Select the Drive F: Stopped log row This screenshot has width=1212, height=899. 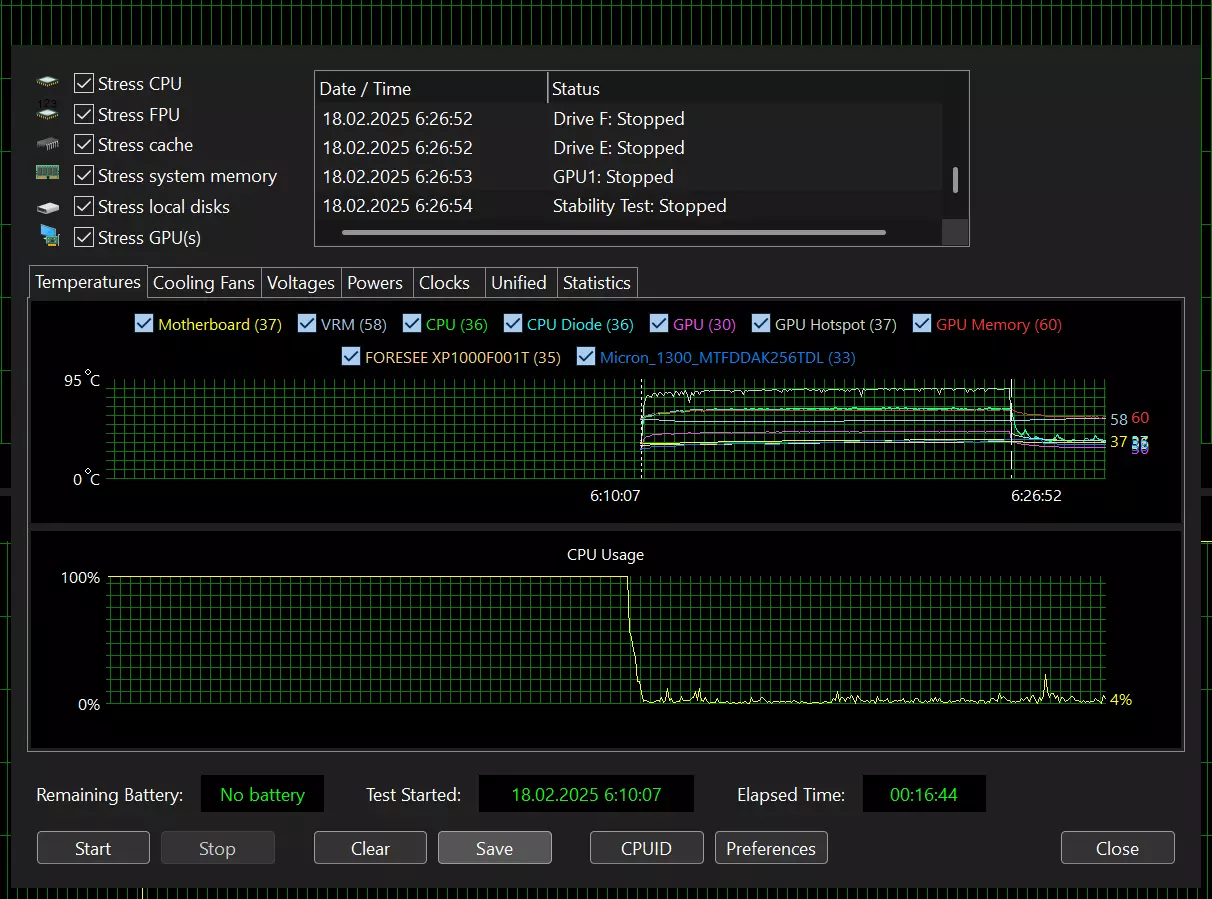[x=629, y=119]
